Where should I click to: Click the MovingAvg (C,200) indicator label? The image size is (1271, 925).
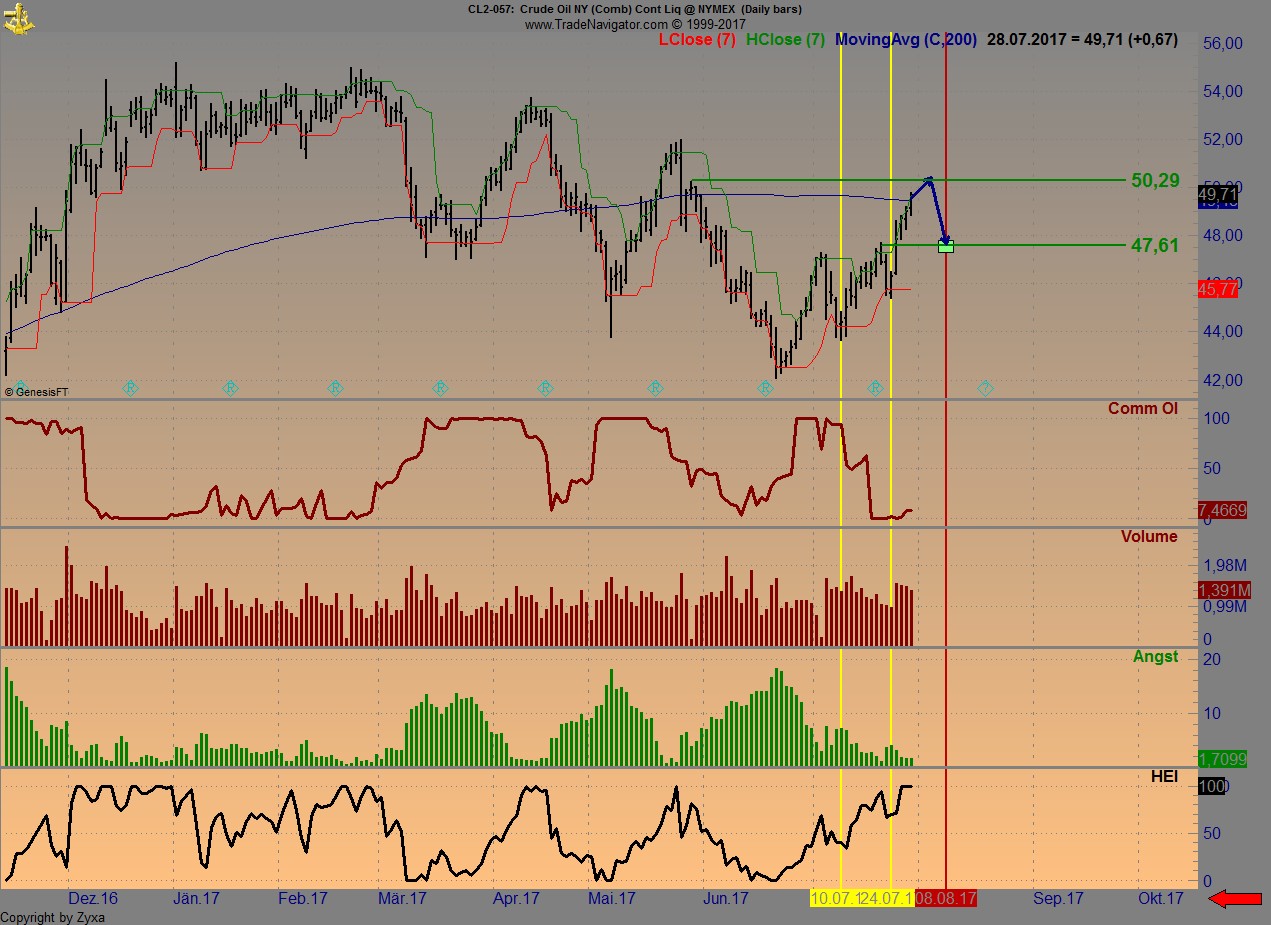click(x=906, y=40)
